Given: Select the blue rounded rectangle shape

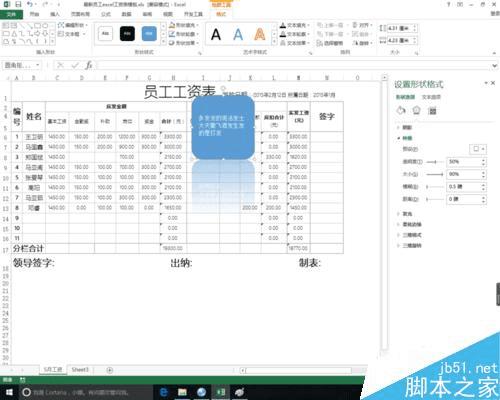Looking at the screenshot, I should tap(223, 127).
